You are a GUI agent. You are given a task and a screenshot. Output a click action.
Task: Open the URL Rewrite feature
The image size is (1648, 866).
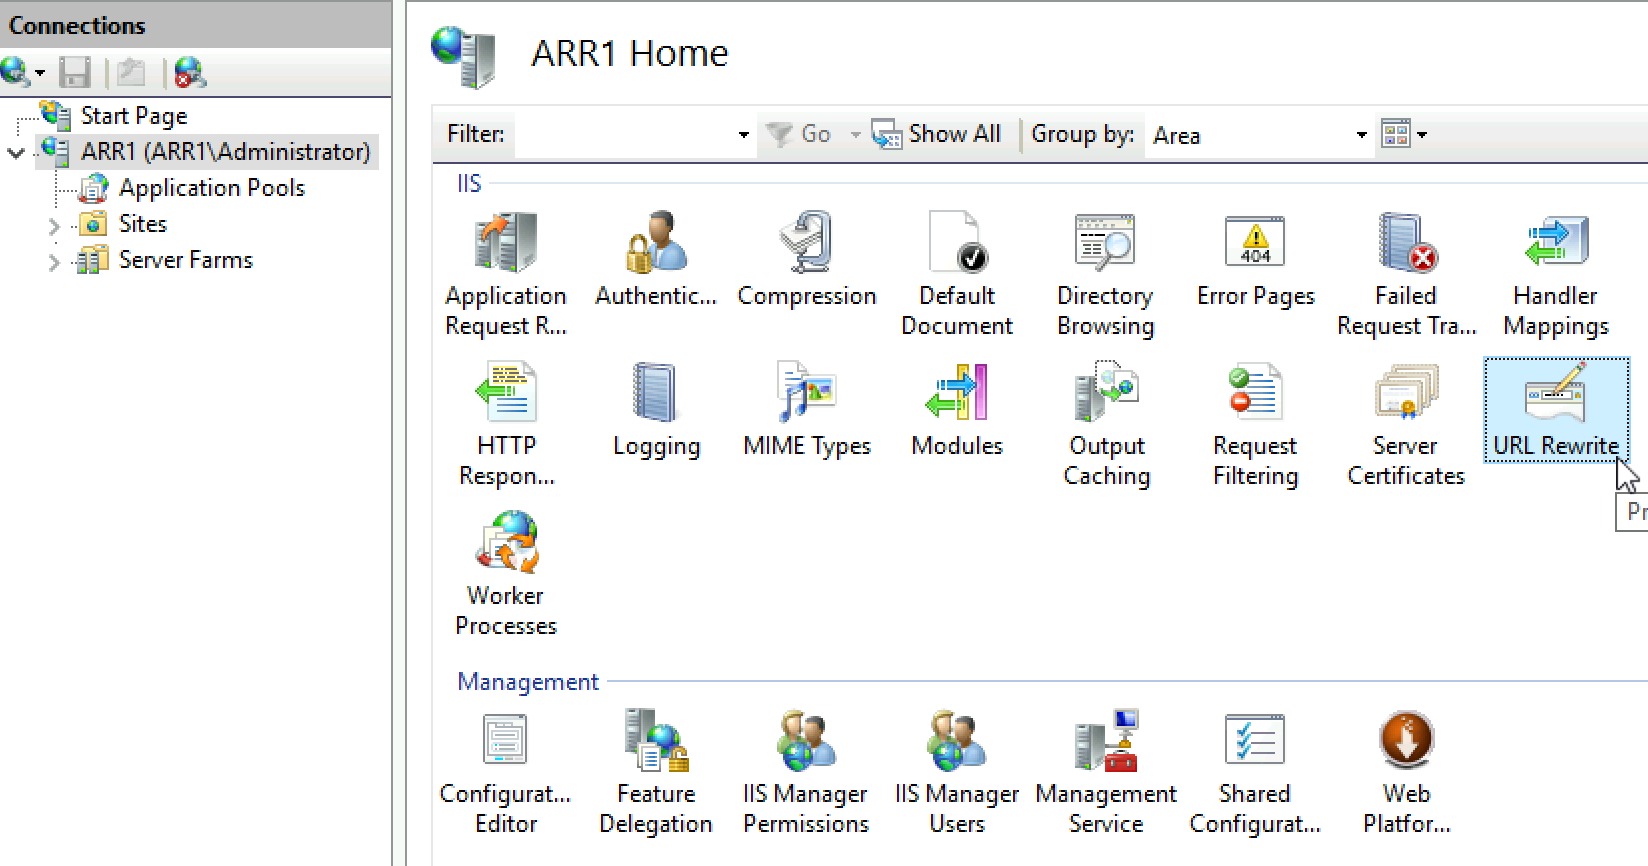point(1556,410)
